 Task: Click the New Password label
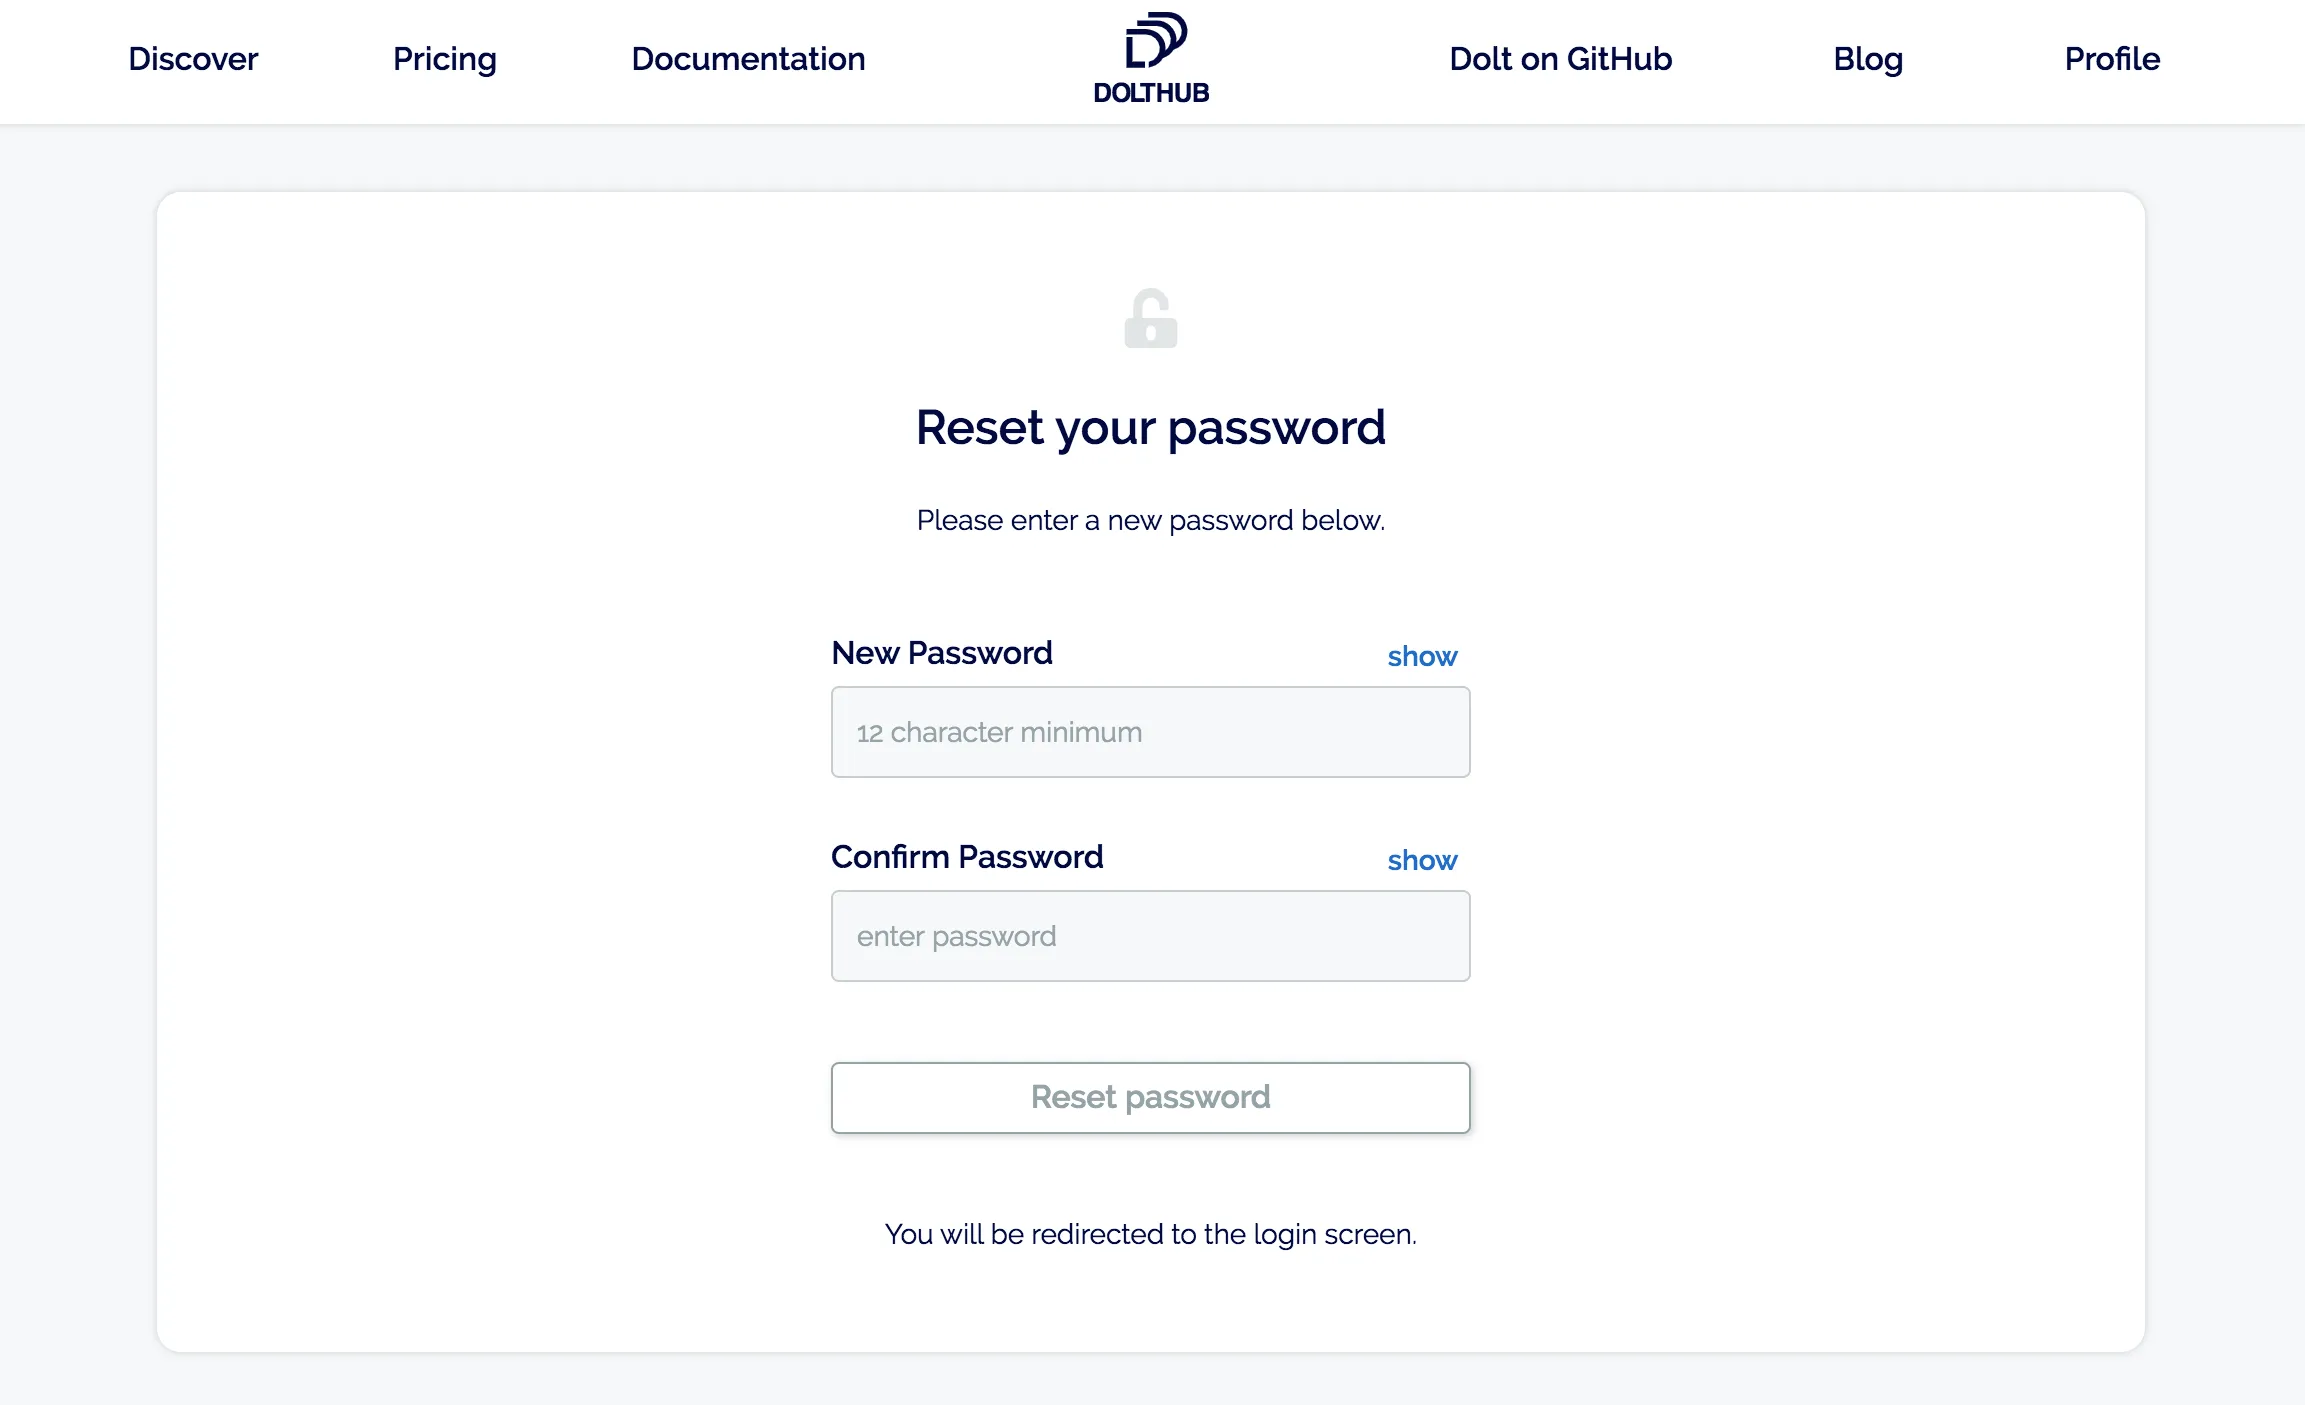[942, 652]
